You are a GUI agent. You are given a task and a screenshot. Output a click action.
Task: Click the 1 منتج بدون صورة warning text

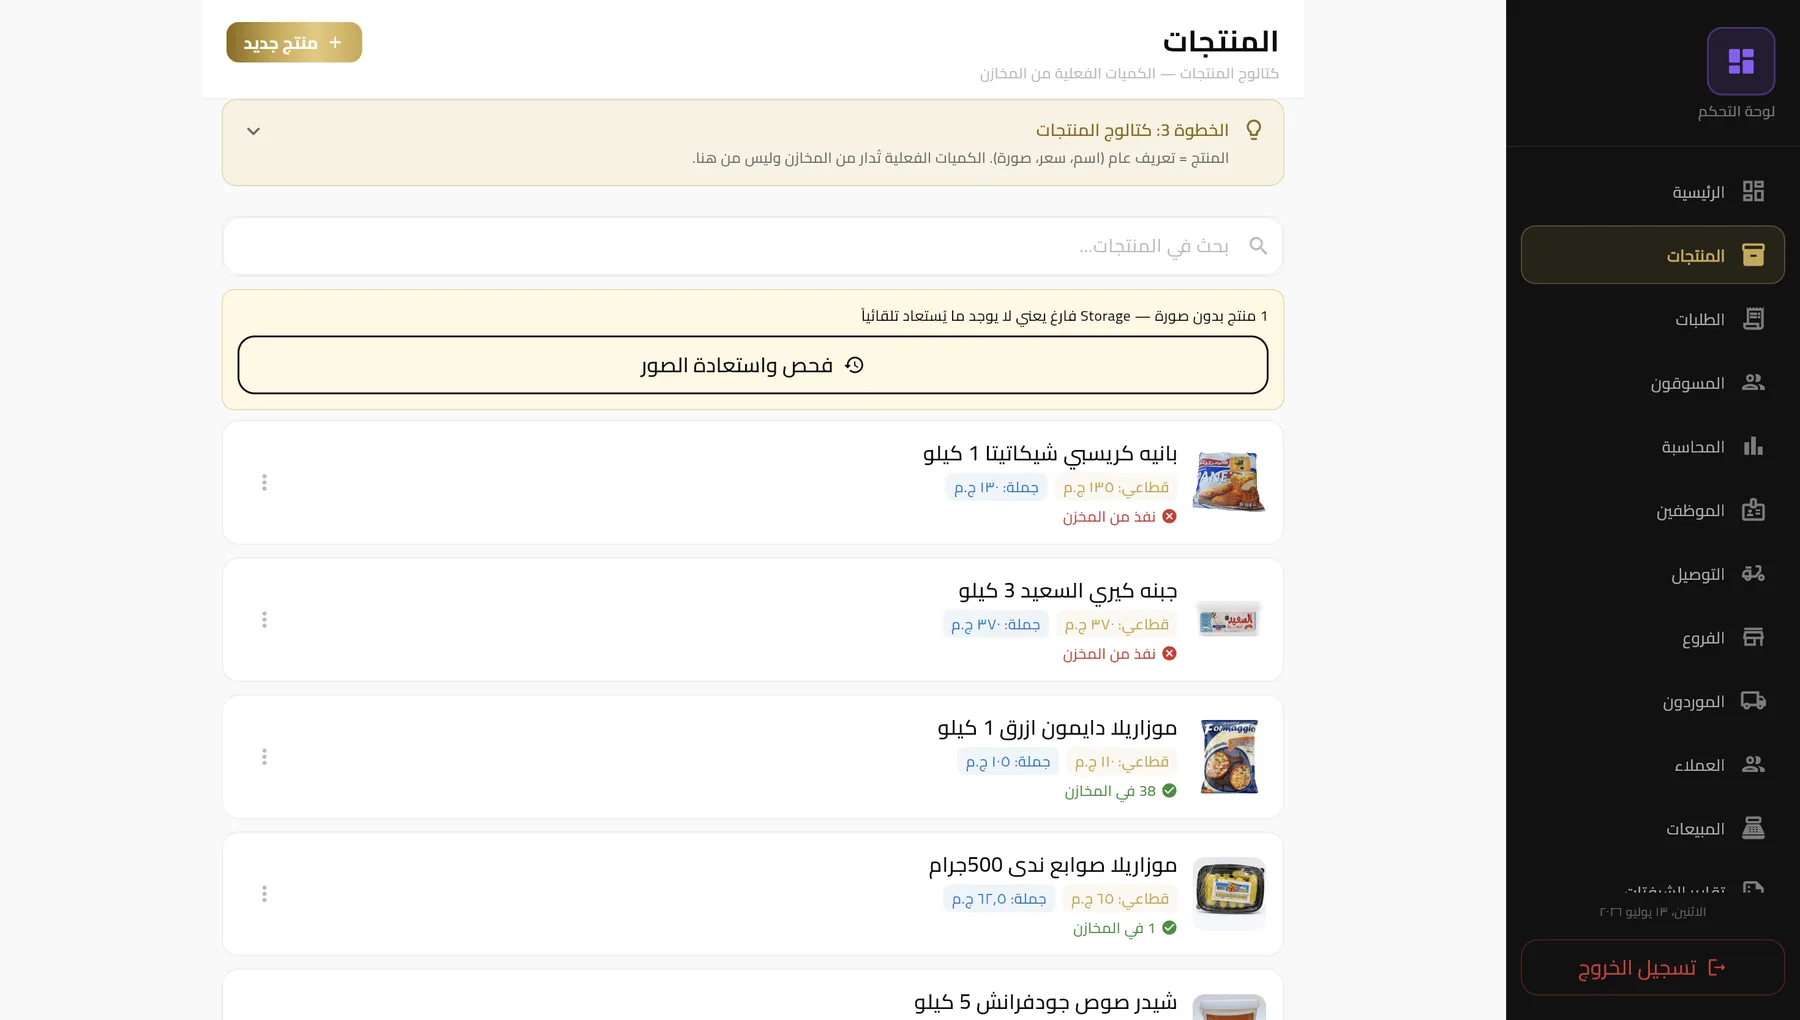1064,316
